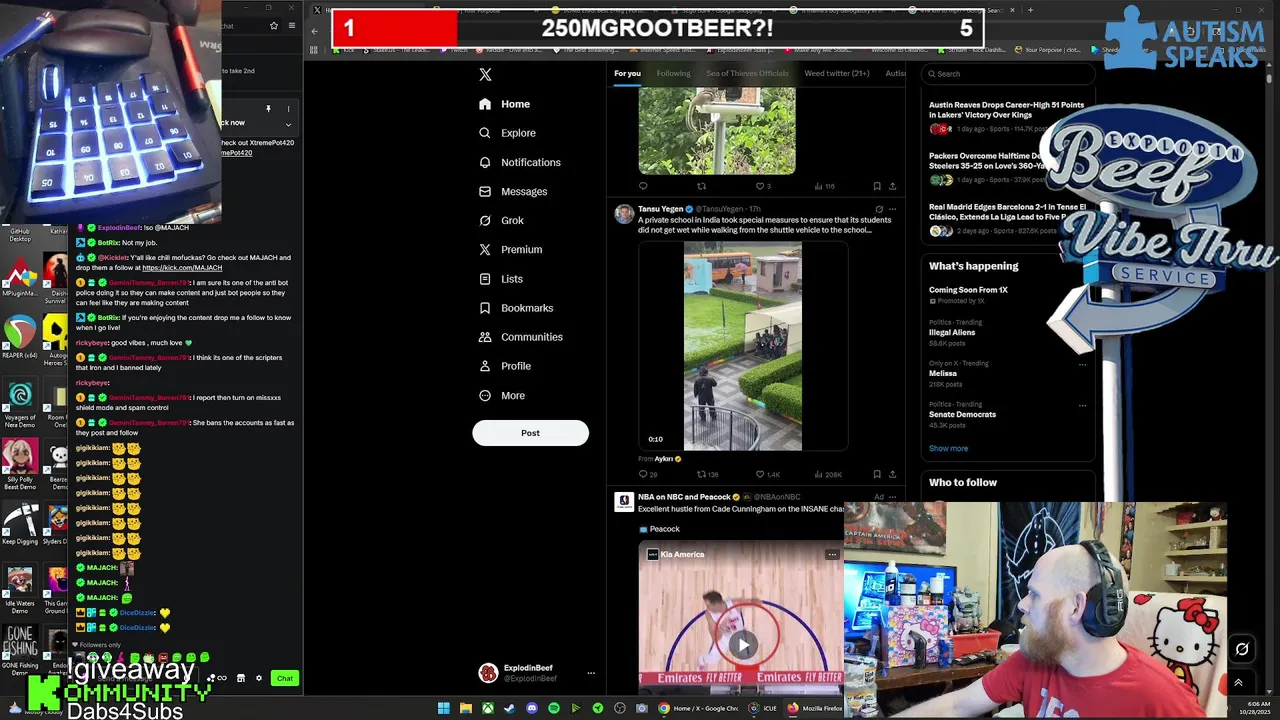Repost the top feed post

tap(701, 186)
